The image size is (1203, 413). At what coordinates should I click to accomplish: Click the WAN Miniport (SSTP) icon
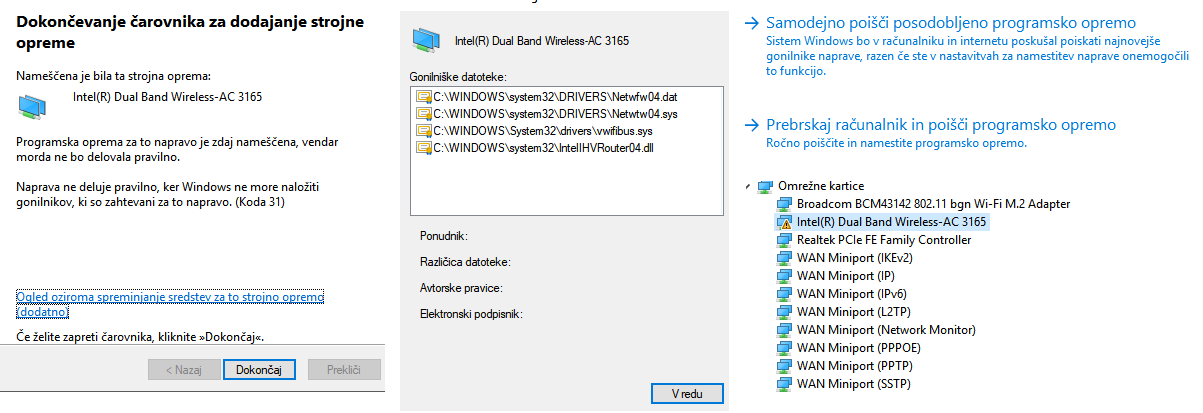pos(785,384)
